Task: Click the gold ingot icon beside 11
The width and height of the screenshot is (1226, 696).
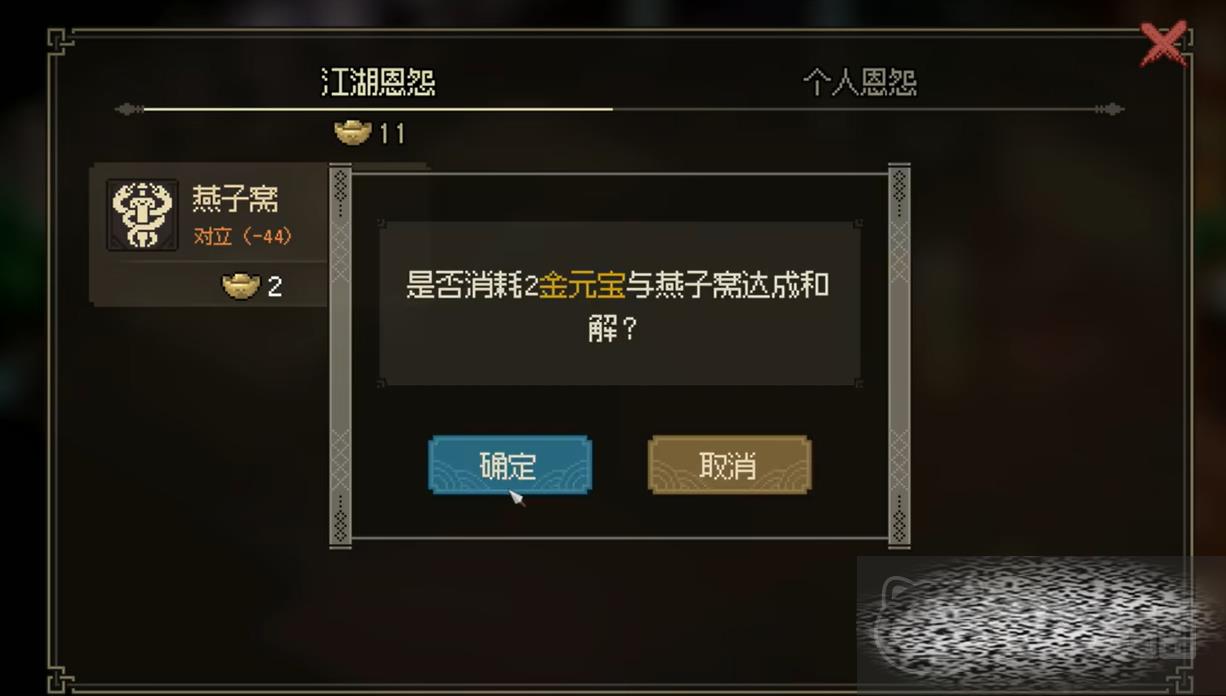Action: [352, 132]
